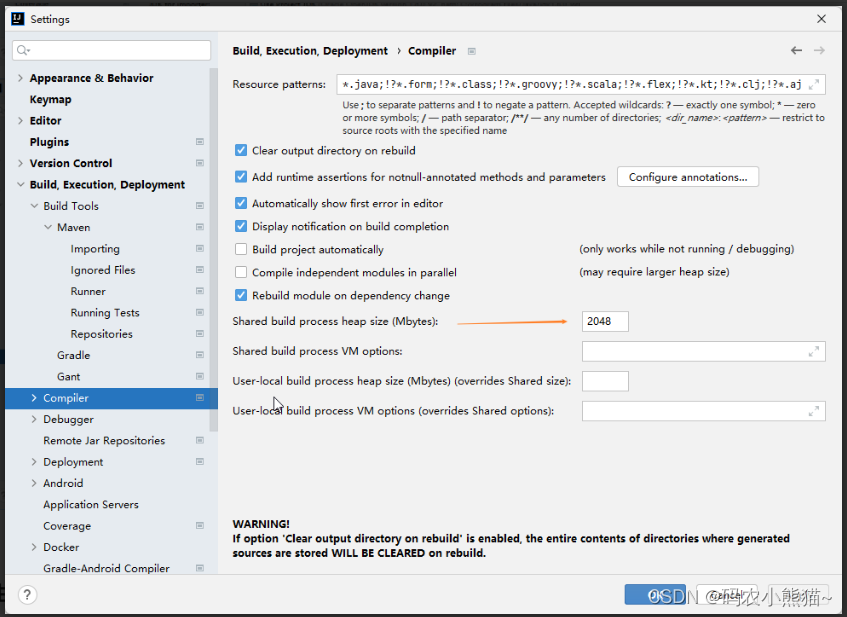The width and height of the screenshot is (847, 617).
Task: Enable Build project automatically checkbox
Action: [241, 249]
